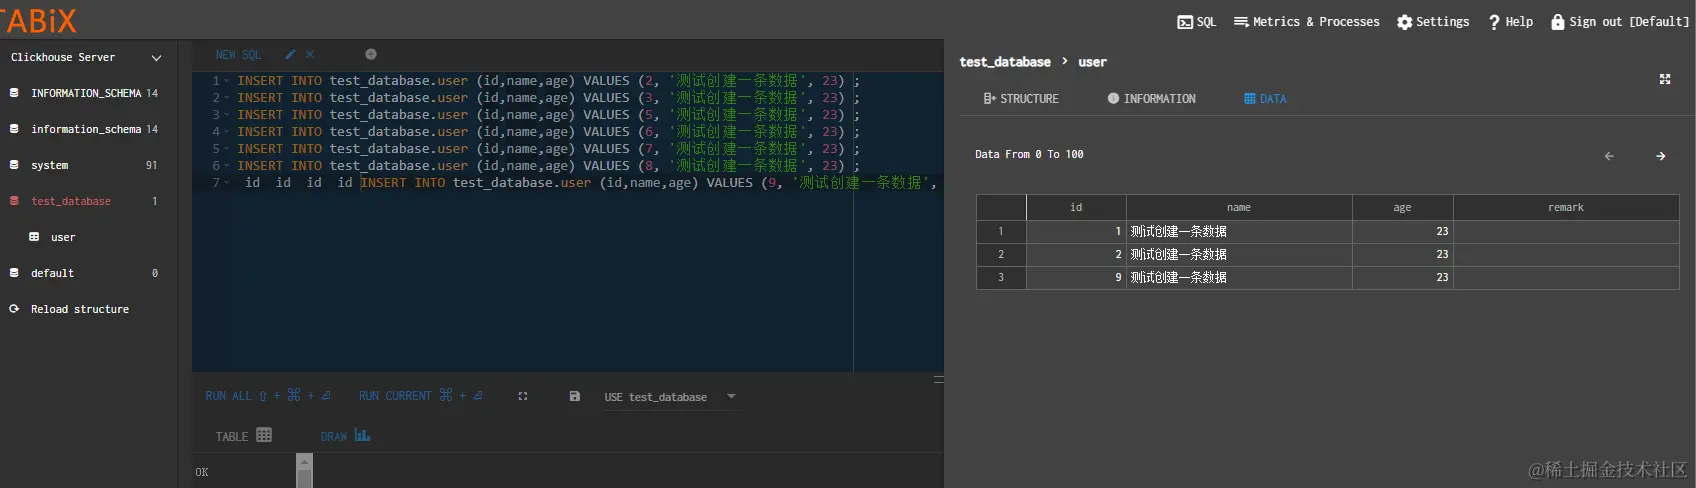Expand INFORMATION_SCHEMA uppercase database
The image size is (1696, 488).
tap(85, 93)
